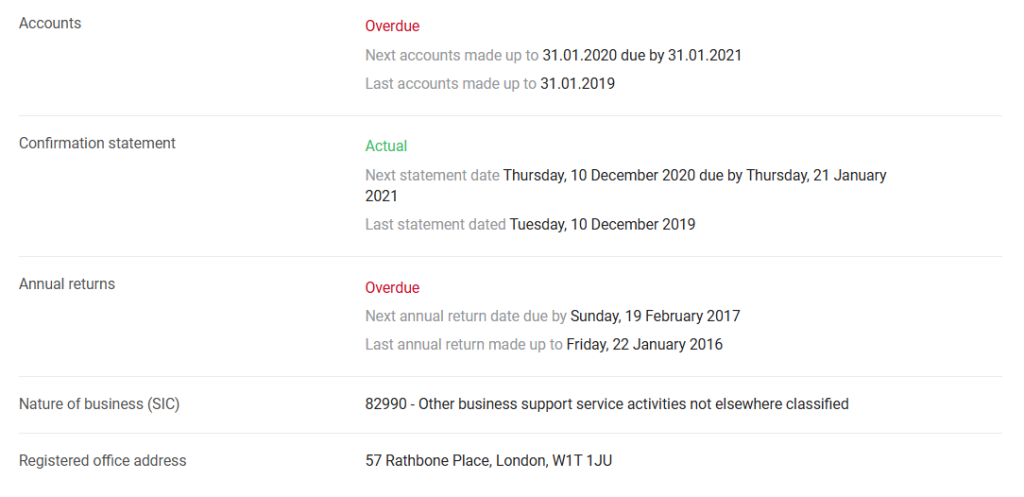Click last accounts made up to 31.01.2019
This screenshot has width=1024, height=497.
tap(577, 84)
